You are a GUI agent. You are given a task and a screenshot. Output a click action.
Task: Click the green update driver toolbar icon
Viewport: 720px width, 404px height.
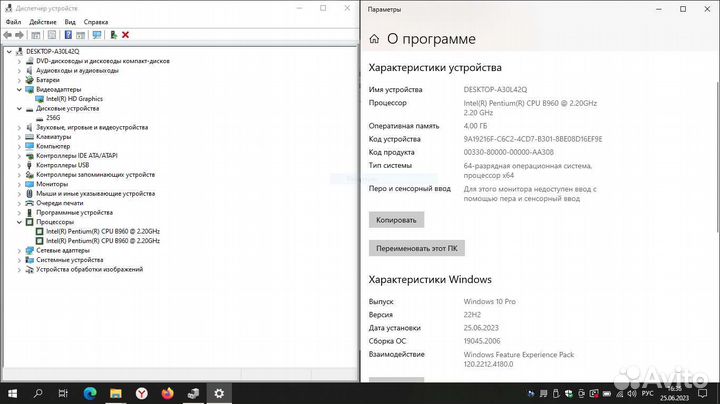click(x=113, y=35)
